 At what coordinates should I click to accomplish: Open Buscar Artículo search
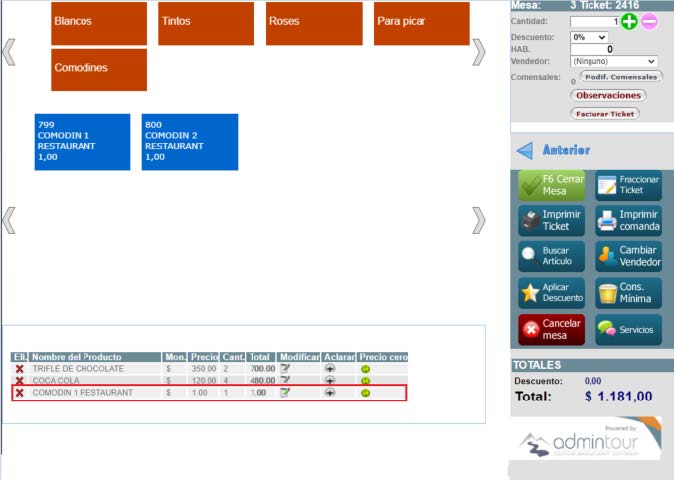click(553, 255)
